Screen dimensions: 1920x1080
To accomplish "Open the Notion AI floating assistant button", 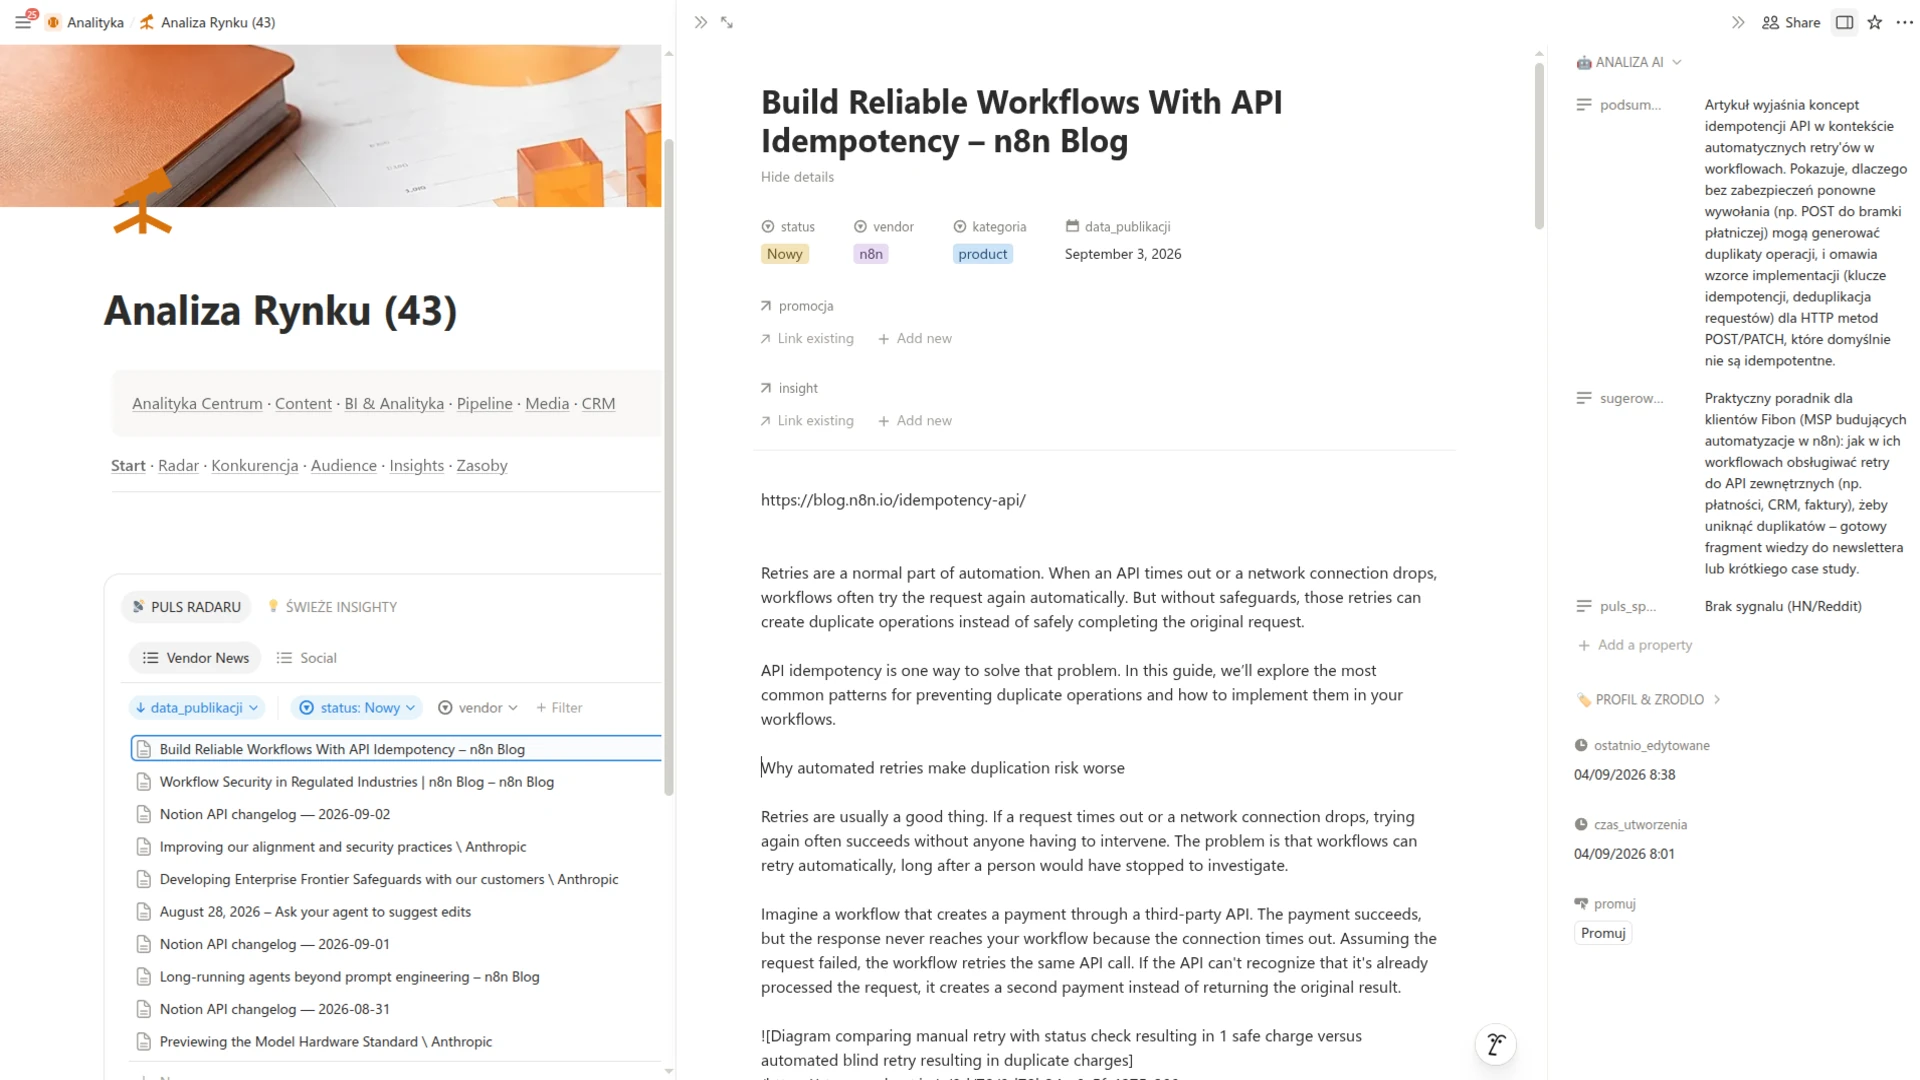I will click(x=1495, y=1045).
